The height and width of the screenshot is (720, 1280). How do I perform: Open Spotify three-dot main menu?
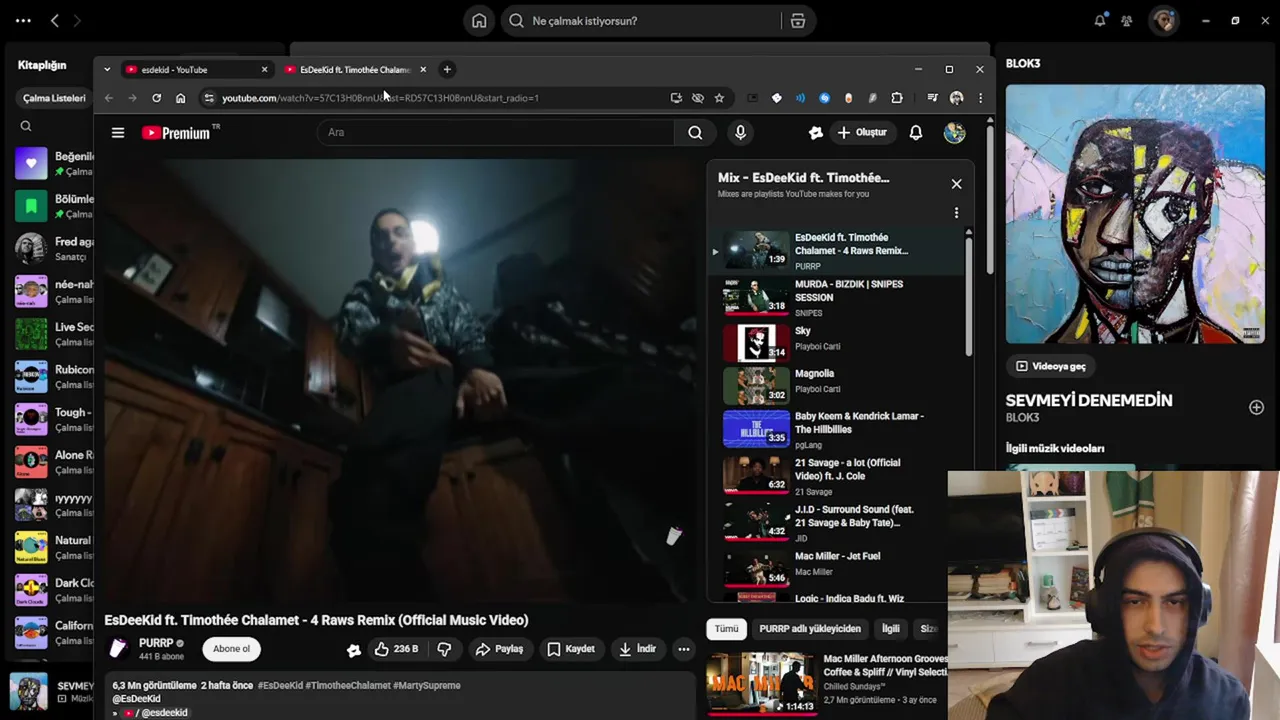coord(23,20)
